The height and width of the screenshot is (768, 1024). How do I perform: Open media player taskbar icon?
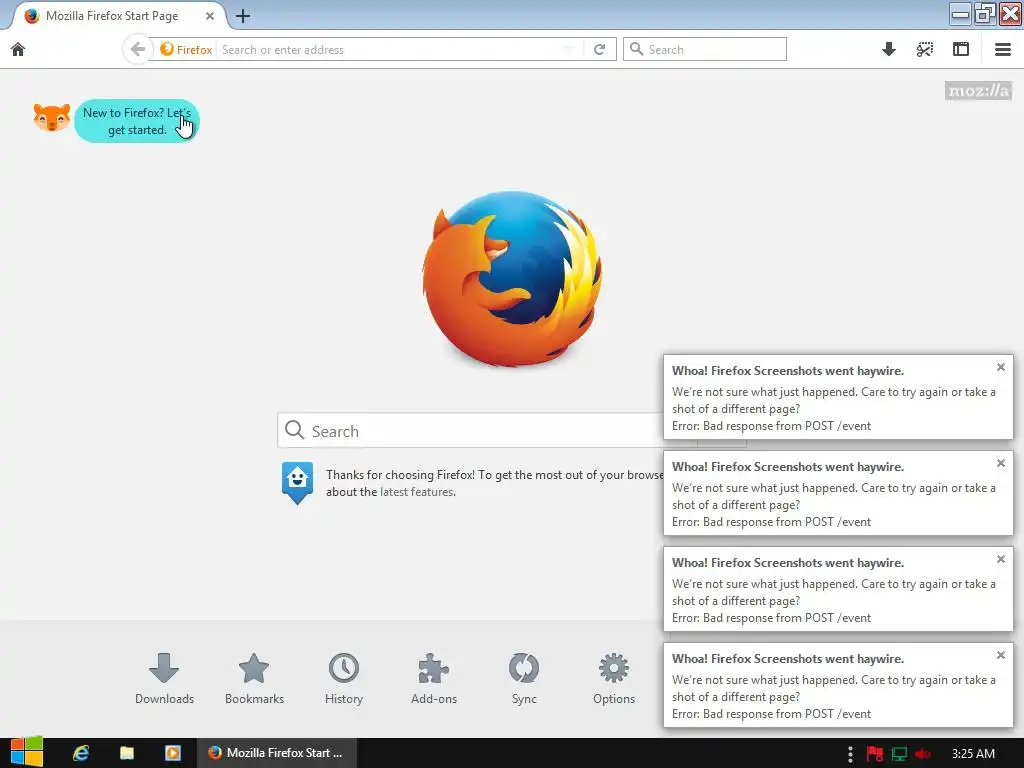pyautogui.click(x=172, y=753)
